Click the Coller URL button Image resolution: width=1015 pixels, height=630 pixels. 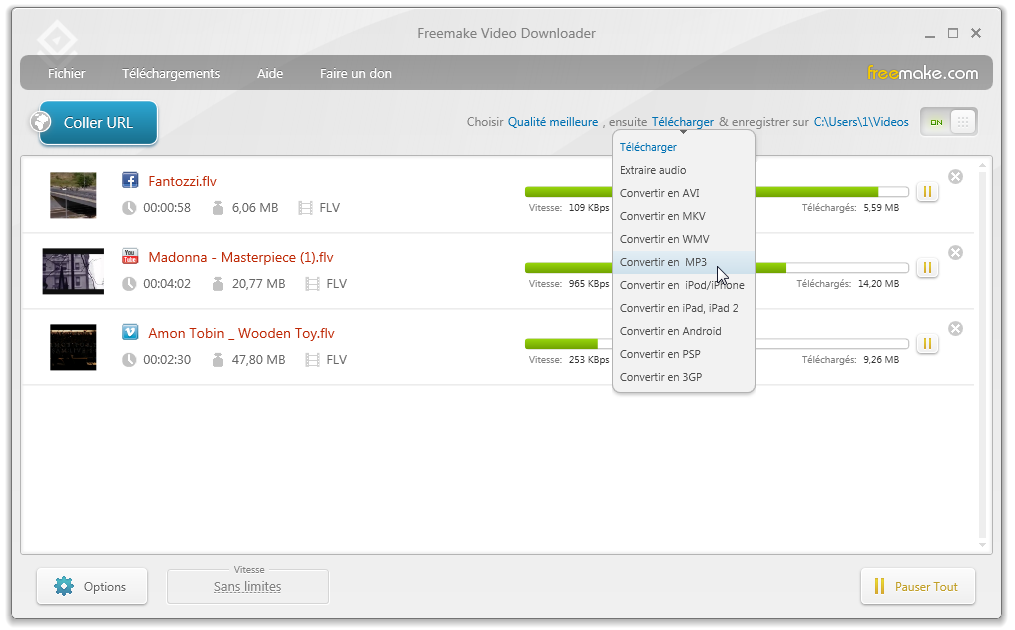98,122
